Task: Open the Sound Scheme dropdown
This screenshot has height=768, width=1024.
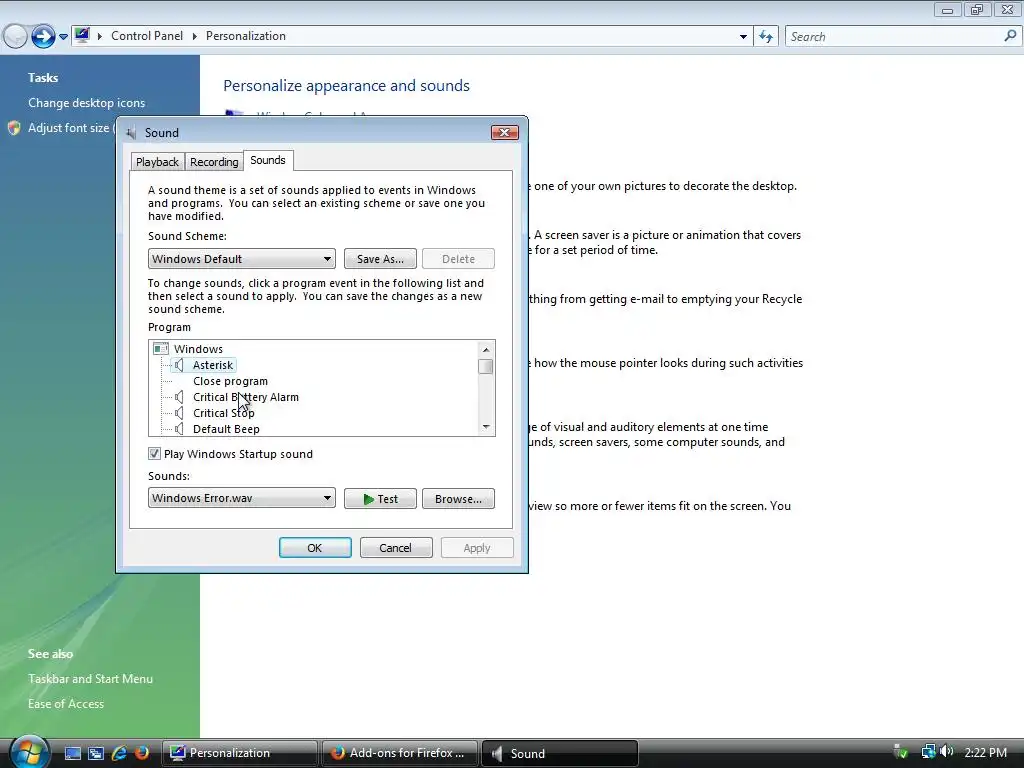Action: click(x=242, y=259)
